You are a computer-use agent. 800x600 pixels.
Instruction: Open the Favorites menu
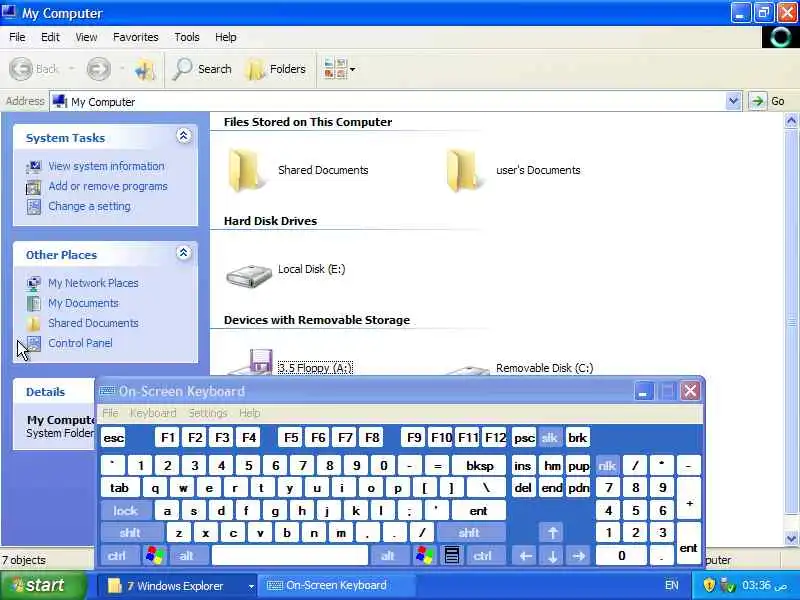pyautogui.click(x=136, y=37)
